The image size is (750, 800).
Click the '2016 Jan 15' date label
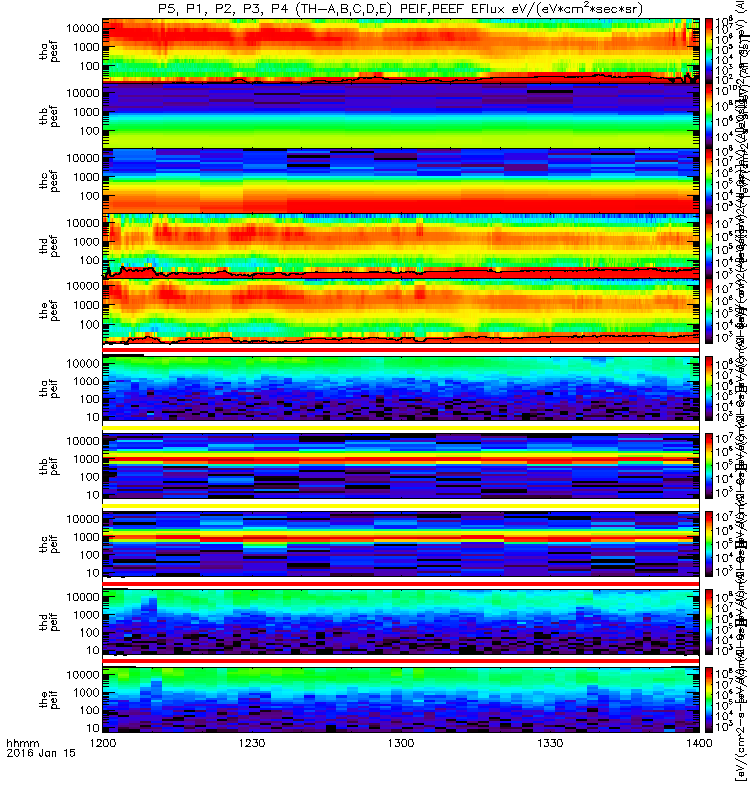click(41, 753)
